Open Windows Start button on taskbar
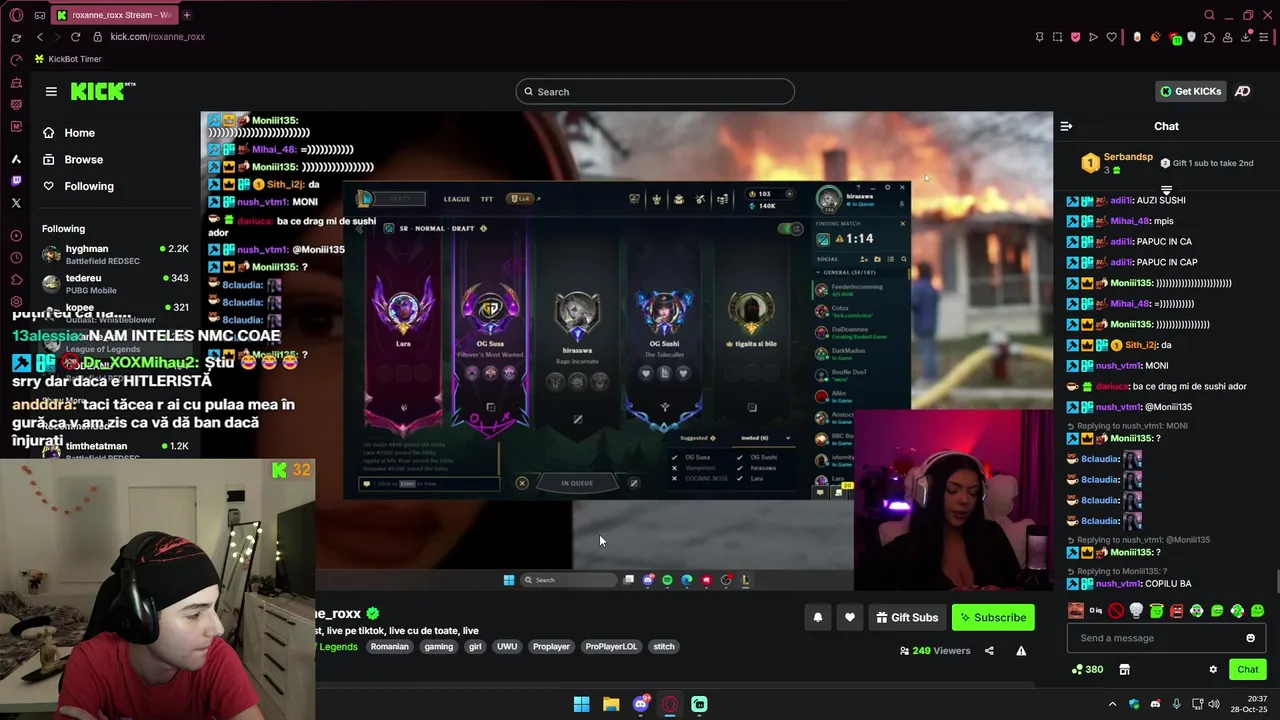The image size is (1280, 720). pos(581,704)
